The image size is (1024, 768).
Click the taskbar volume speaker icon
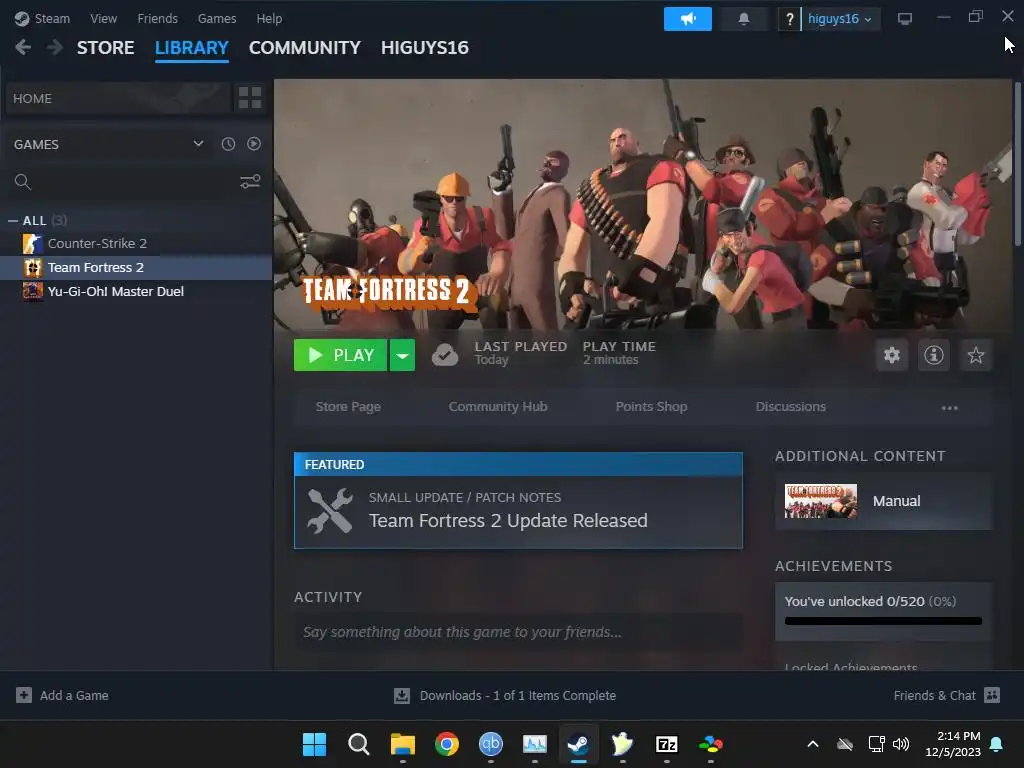point(901,744)
